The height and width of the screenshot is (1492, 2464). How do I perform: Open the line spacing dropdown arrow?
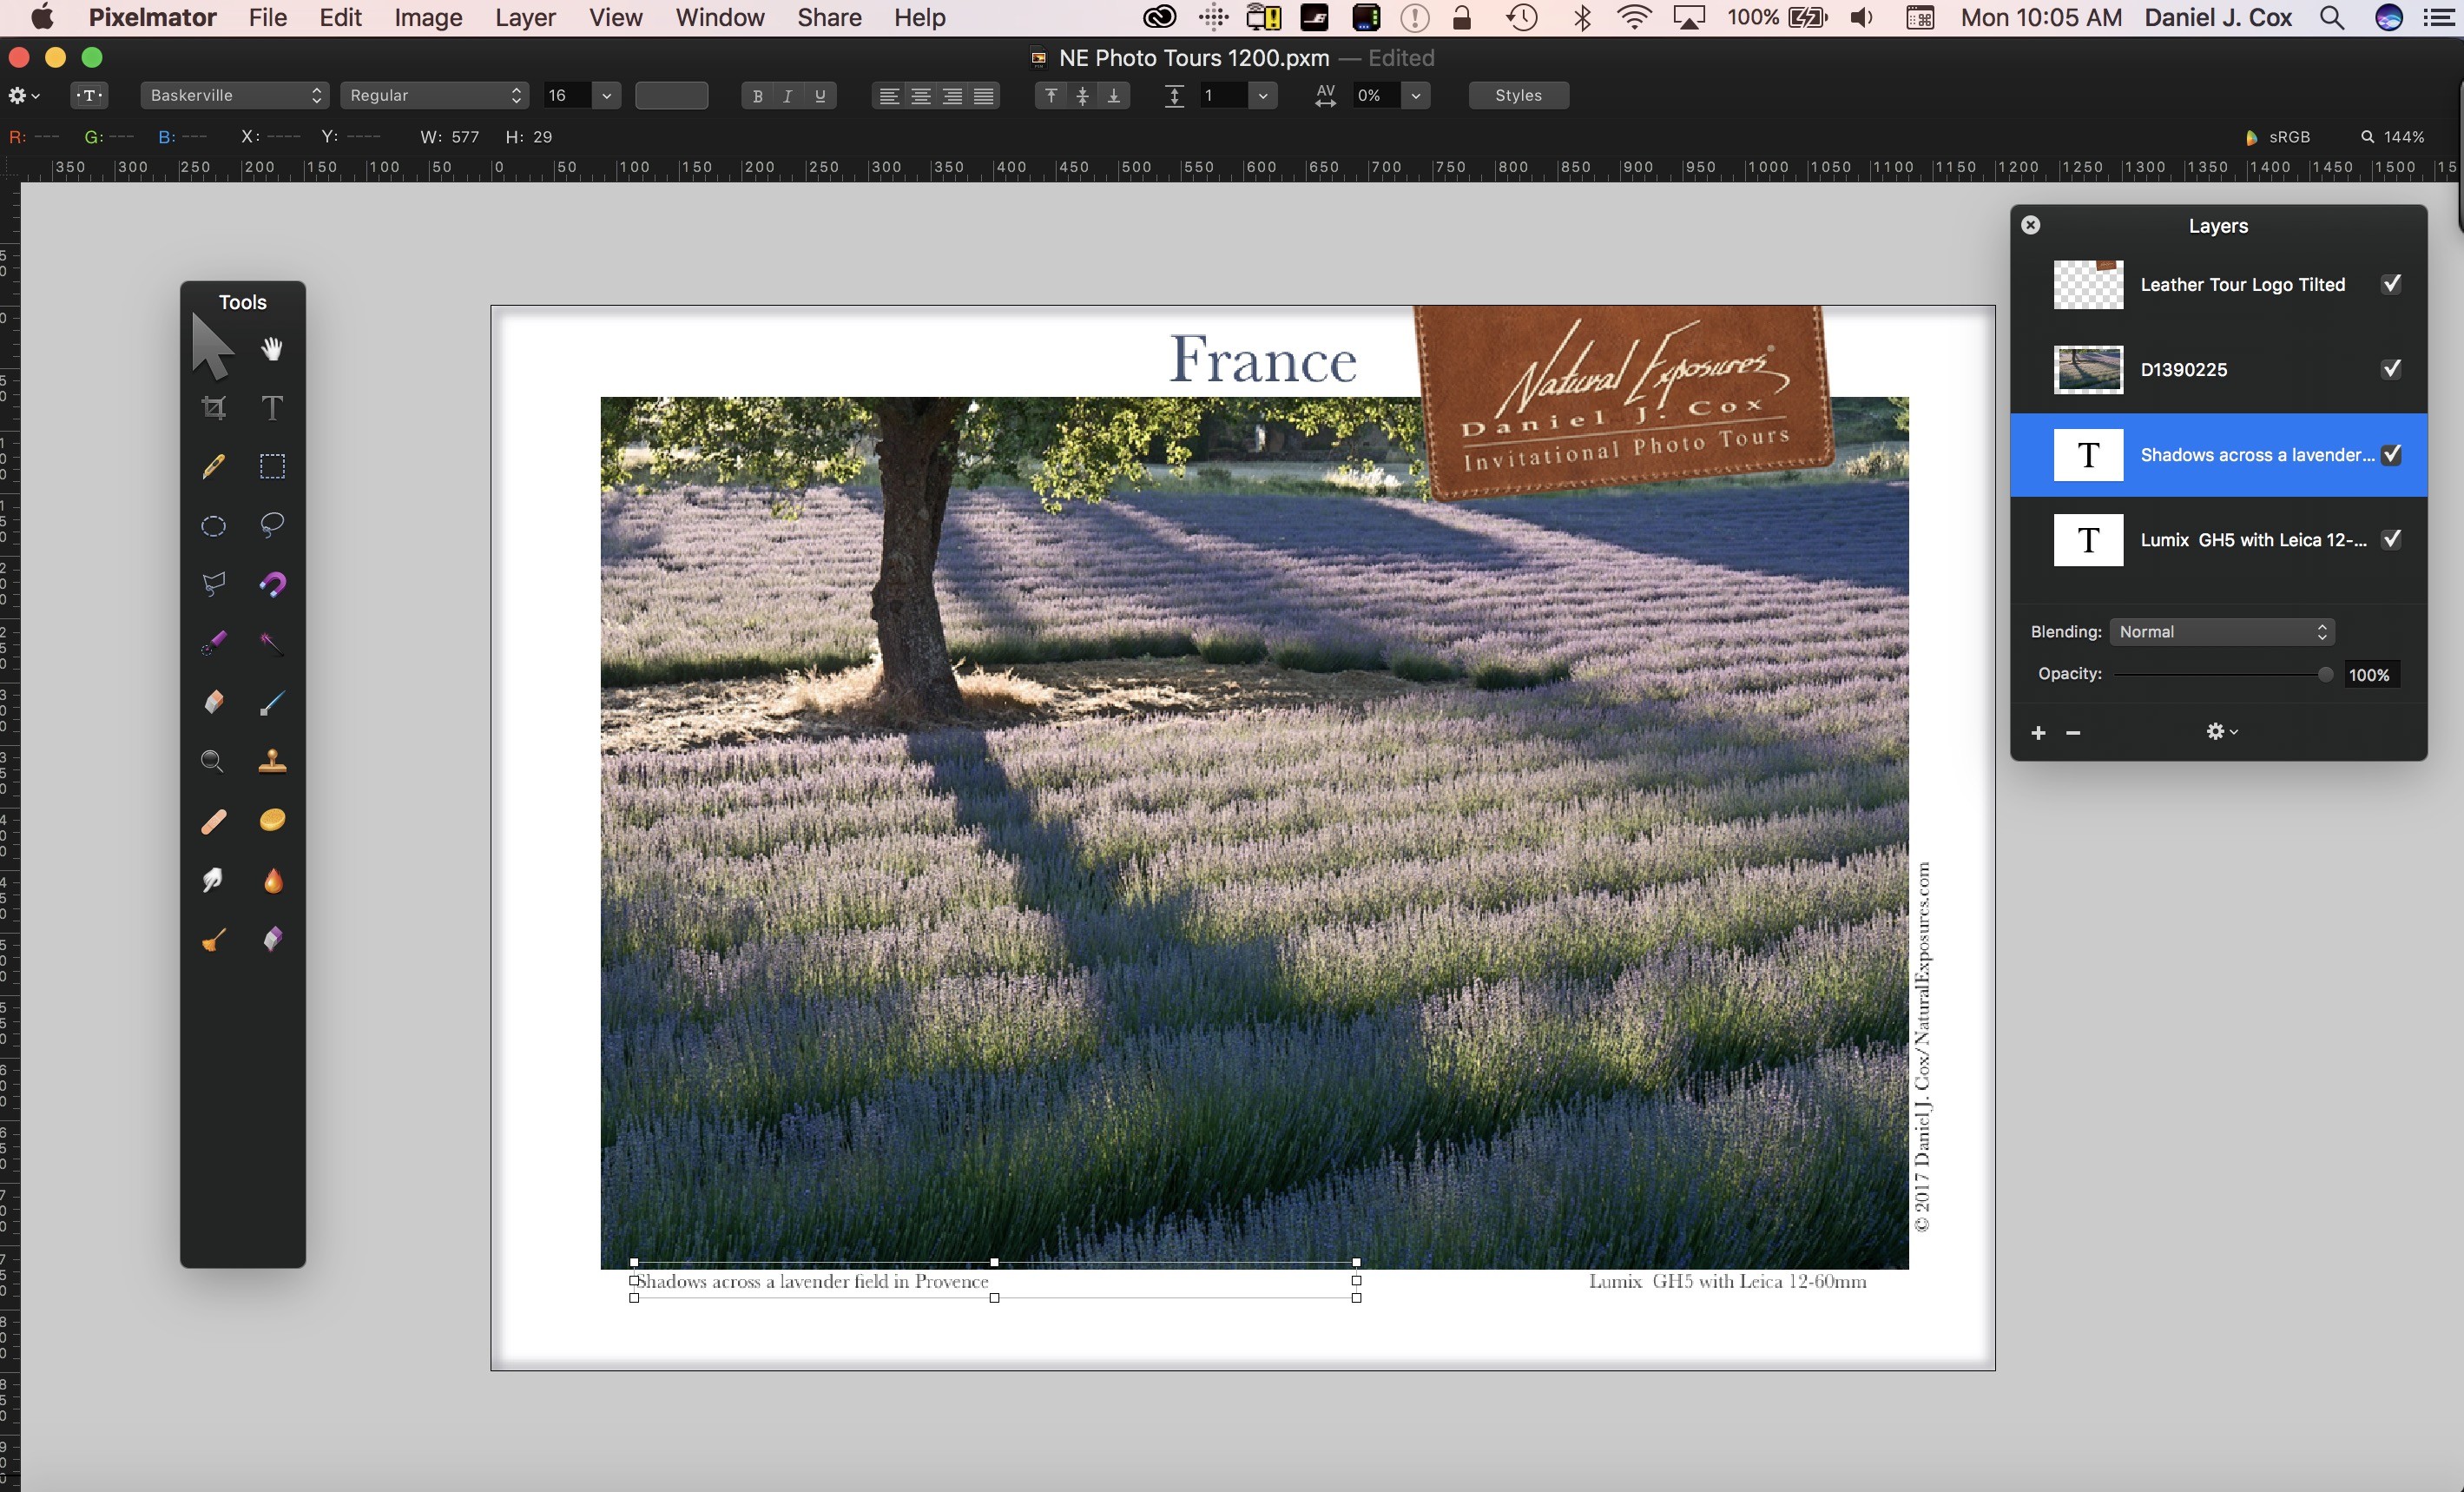tap(1263, 96)
